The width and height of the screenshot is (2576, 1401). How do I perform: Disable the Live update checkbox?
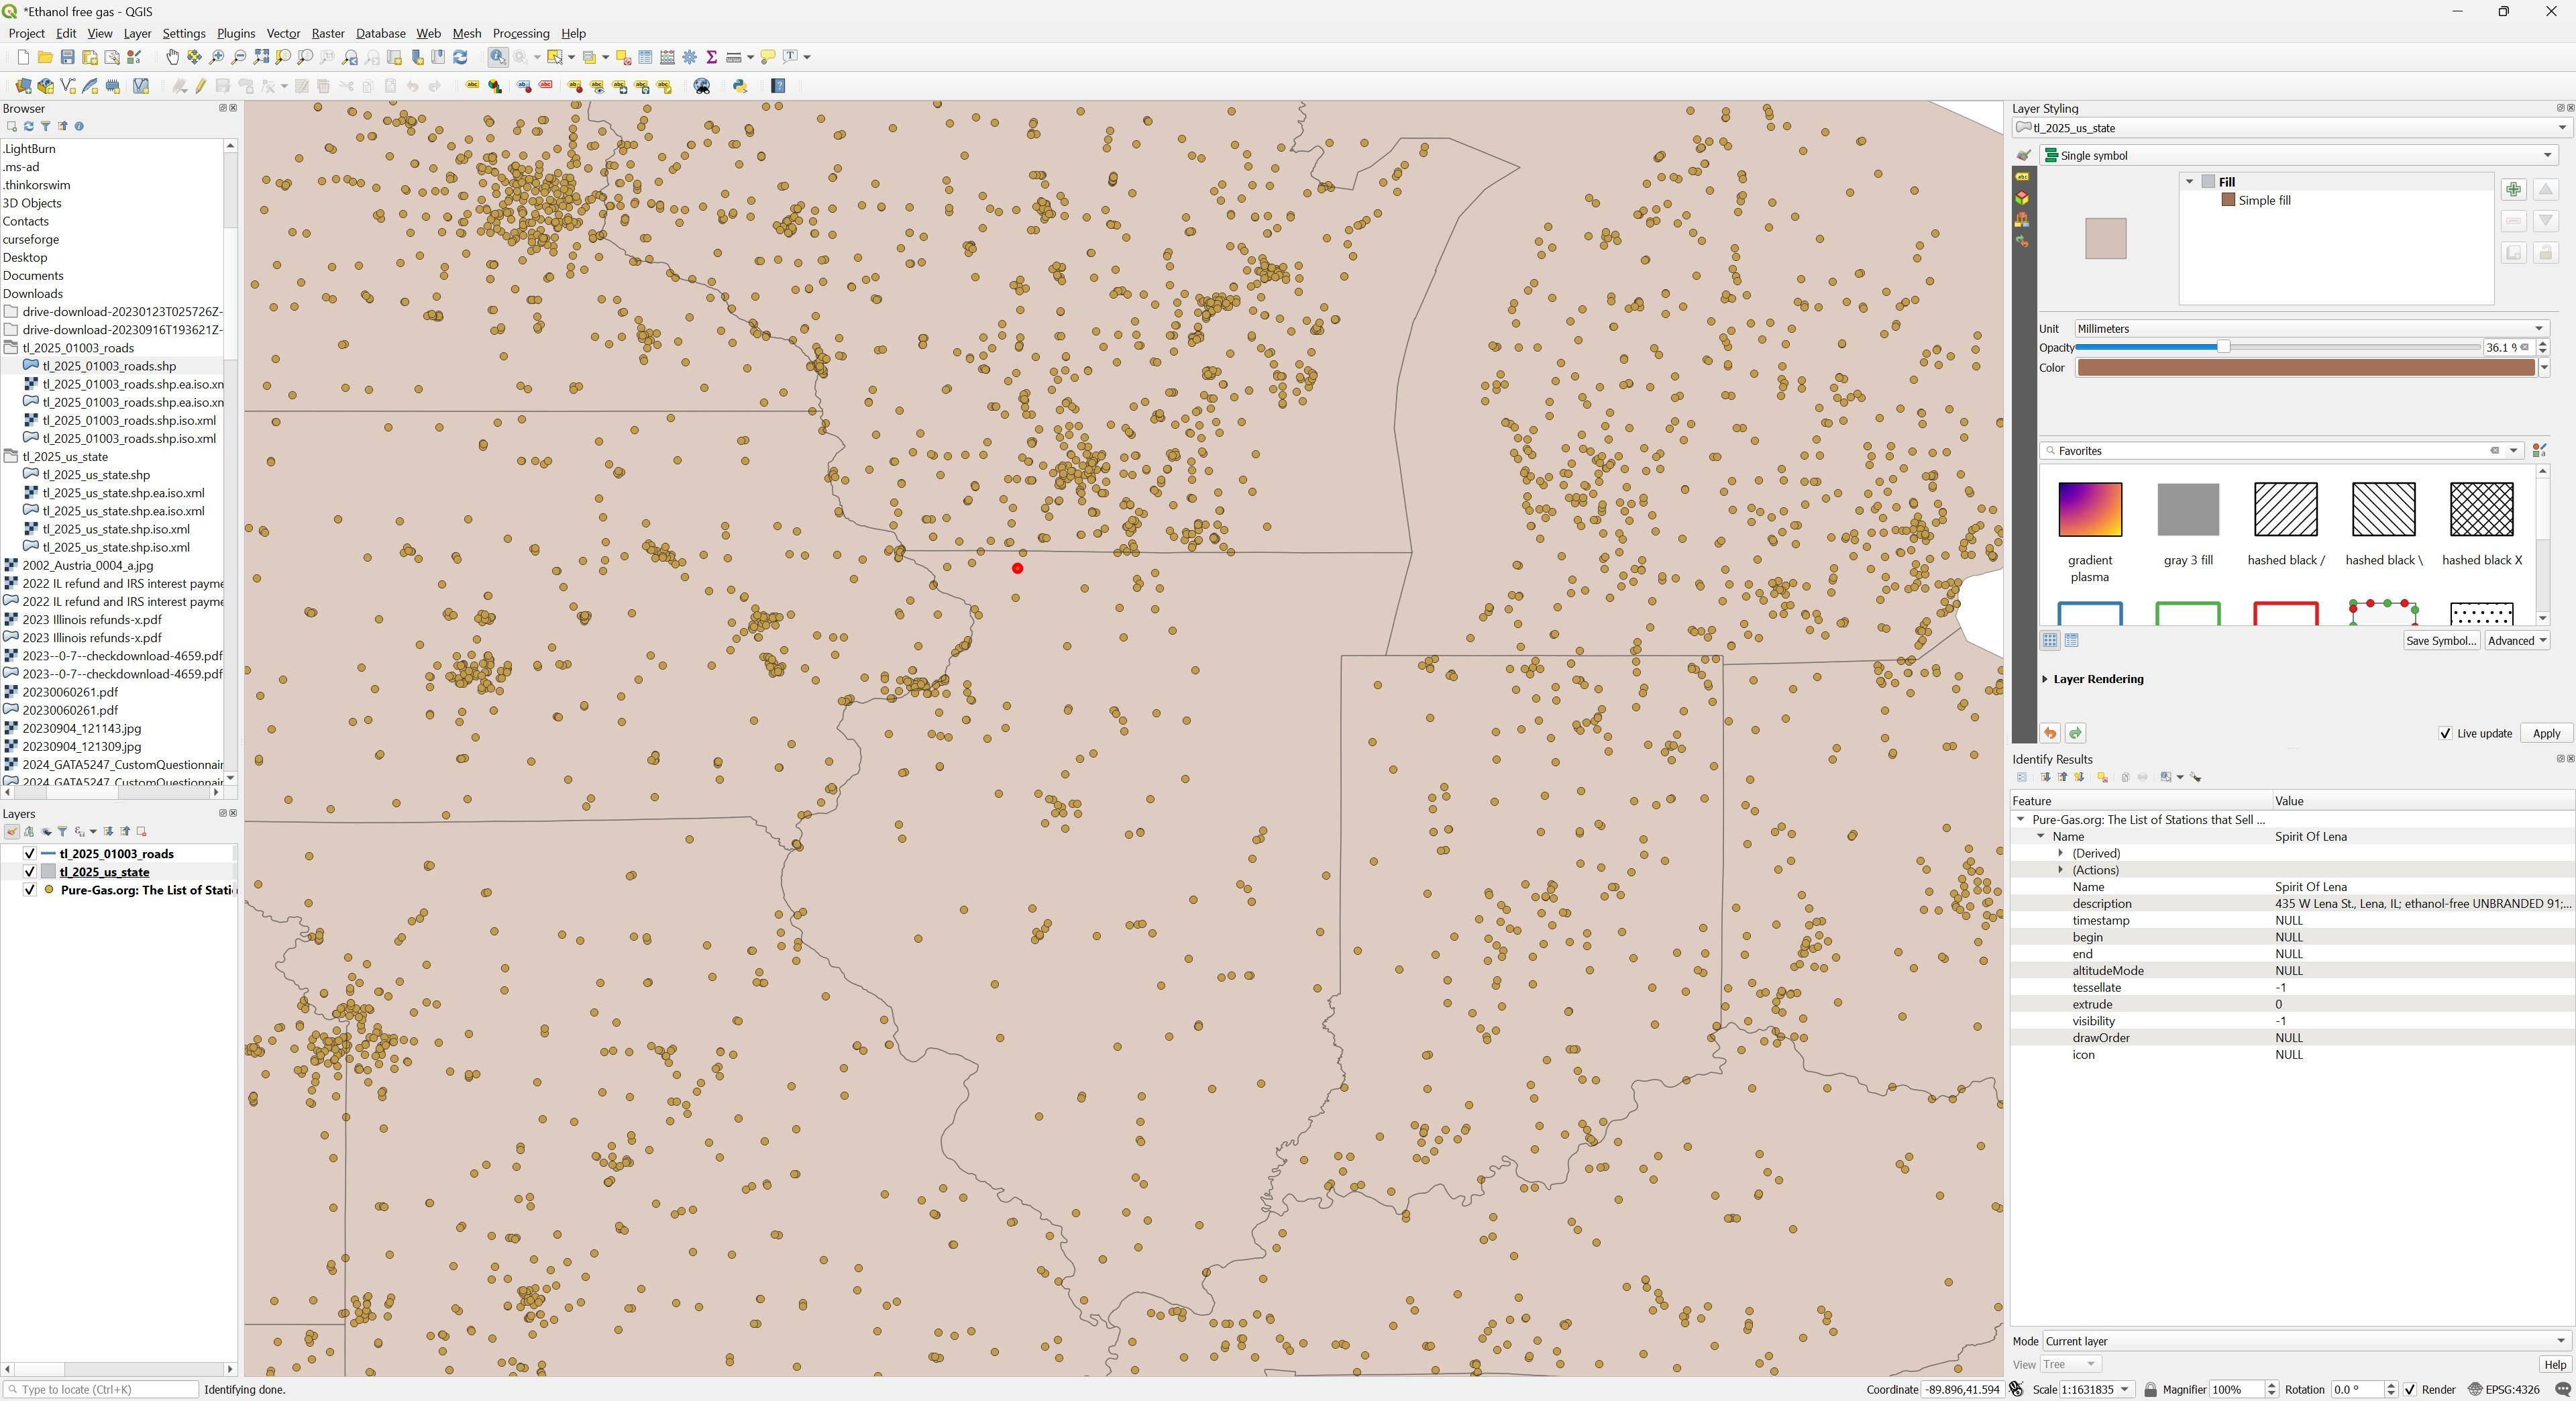click(2445, 733)
